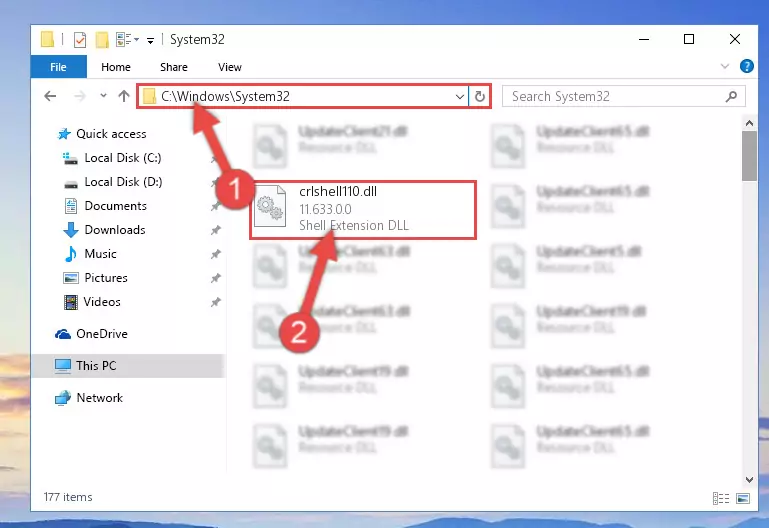Select the crlshell110.dll file name
Image resolution: width=769 pixels, height=528 pixels.
[338, 192]
